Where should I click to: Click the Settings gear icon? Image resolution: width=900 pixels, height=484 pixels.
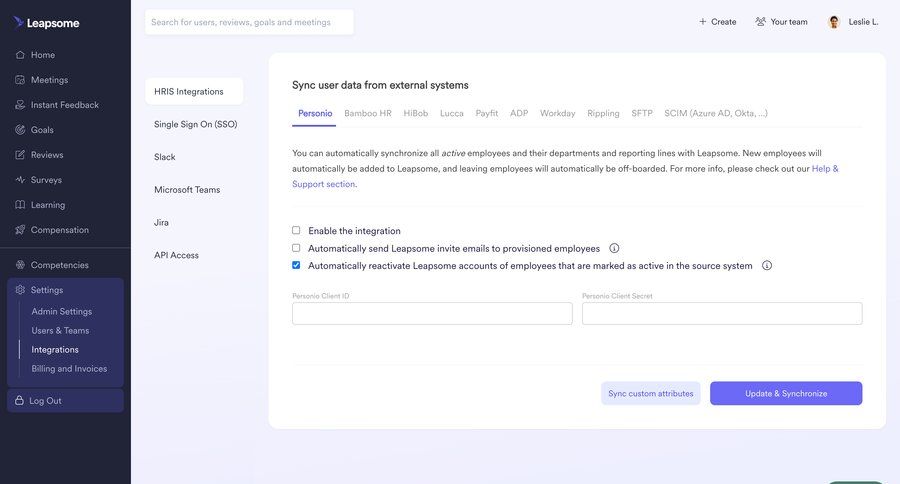(20, 290)
